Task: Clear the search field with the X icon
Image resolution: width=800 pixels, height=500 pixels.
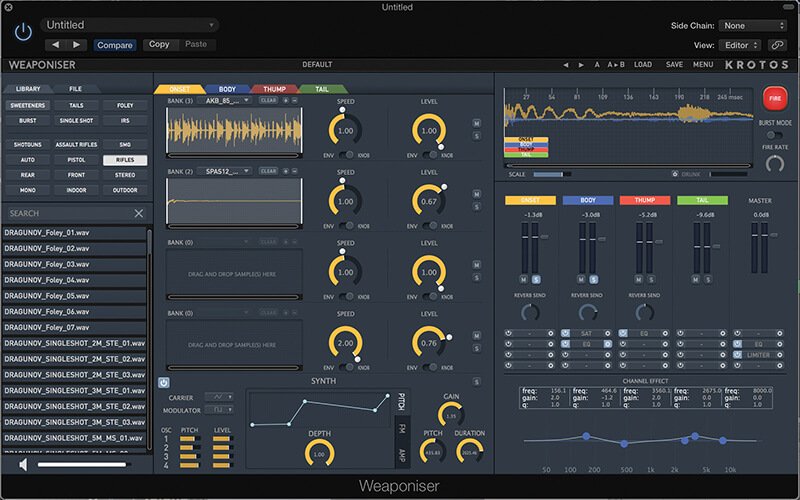Action: (x=139, y=213)
